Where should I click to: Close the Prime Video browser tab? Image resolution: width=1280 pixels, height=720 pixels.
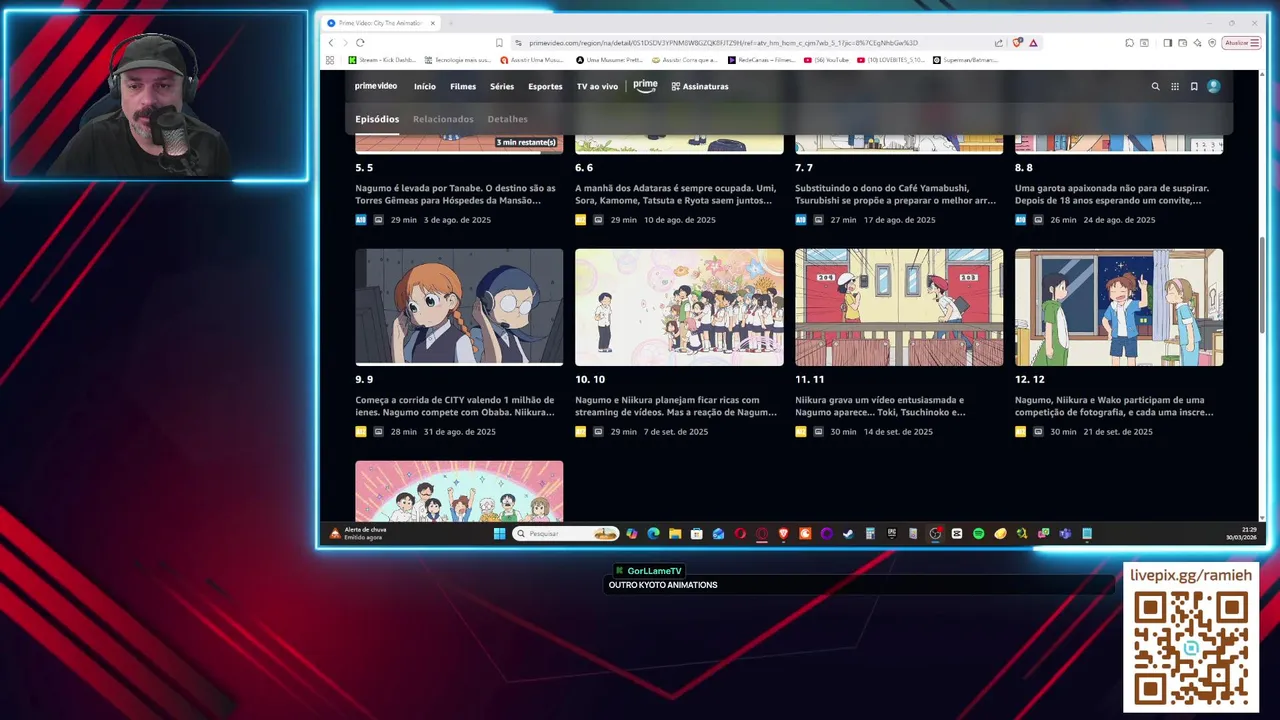[433, 23]
